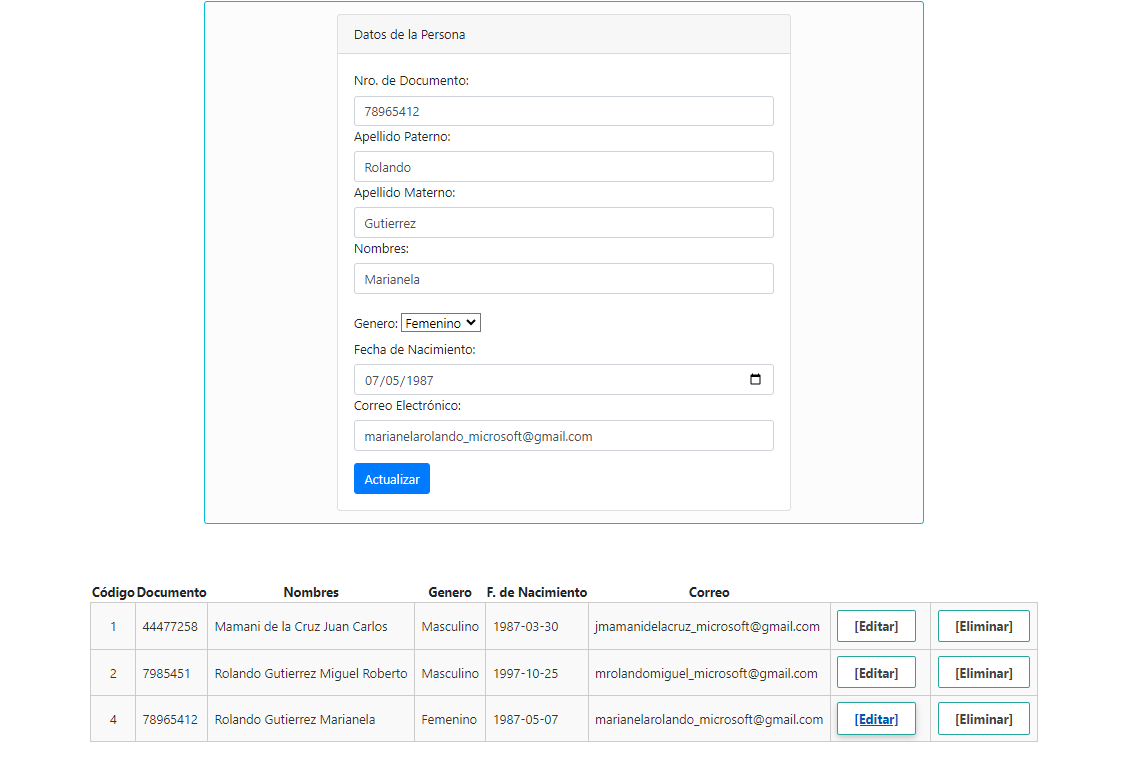Click document number 7985451 in table
The image size is (1136, 766).
point(166,674)
